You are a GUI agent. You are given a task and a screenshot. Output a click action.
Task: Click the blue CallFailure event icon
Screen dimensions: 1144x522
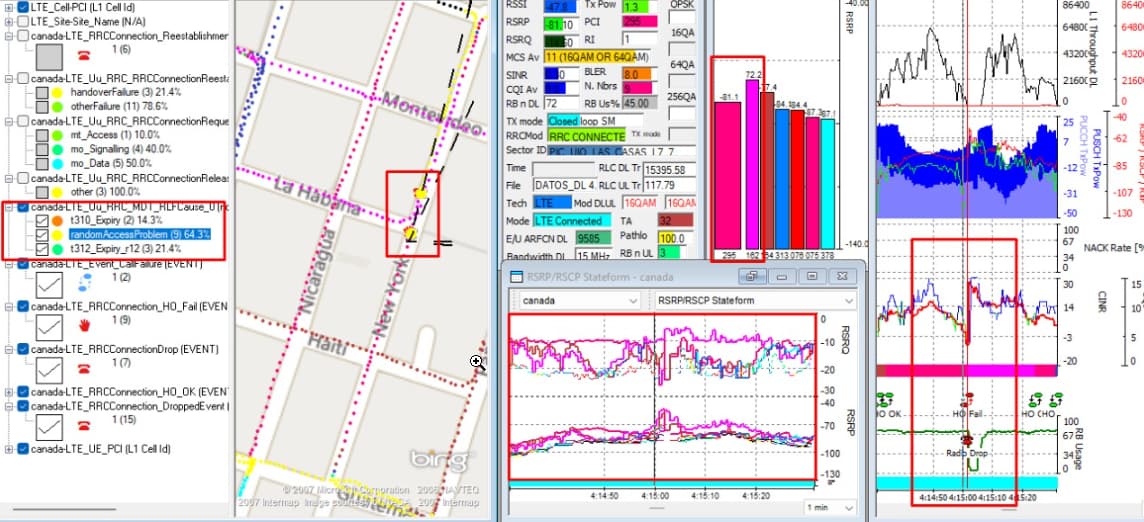click(x=84, y=284)
